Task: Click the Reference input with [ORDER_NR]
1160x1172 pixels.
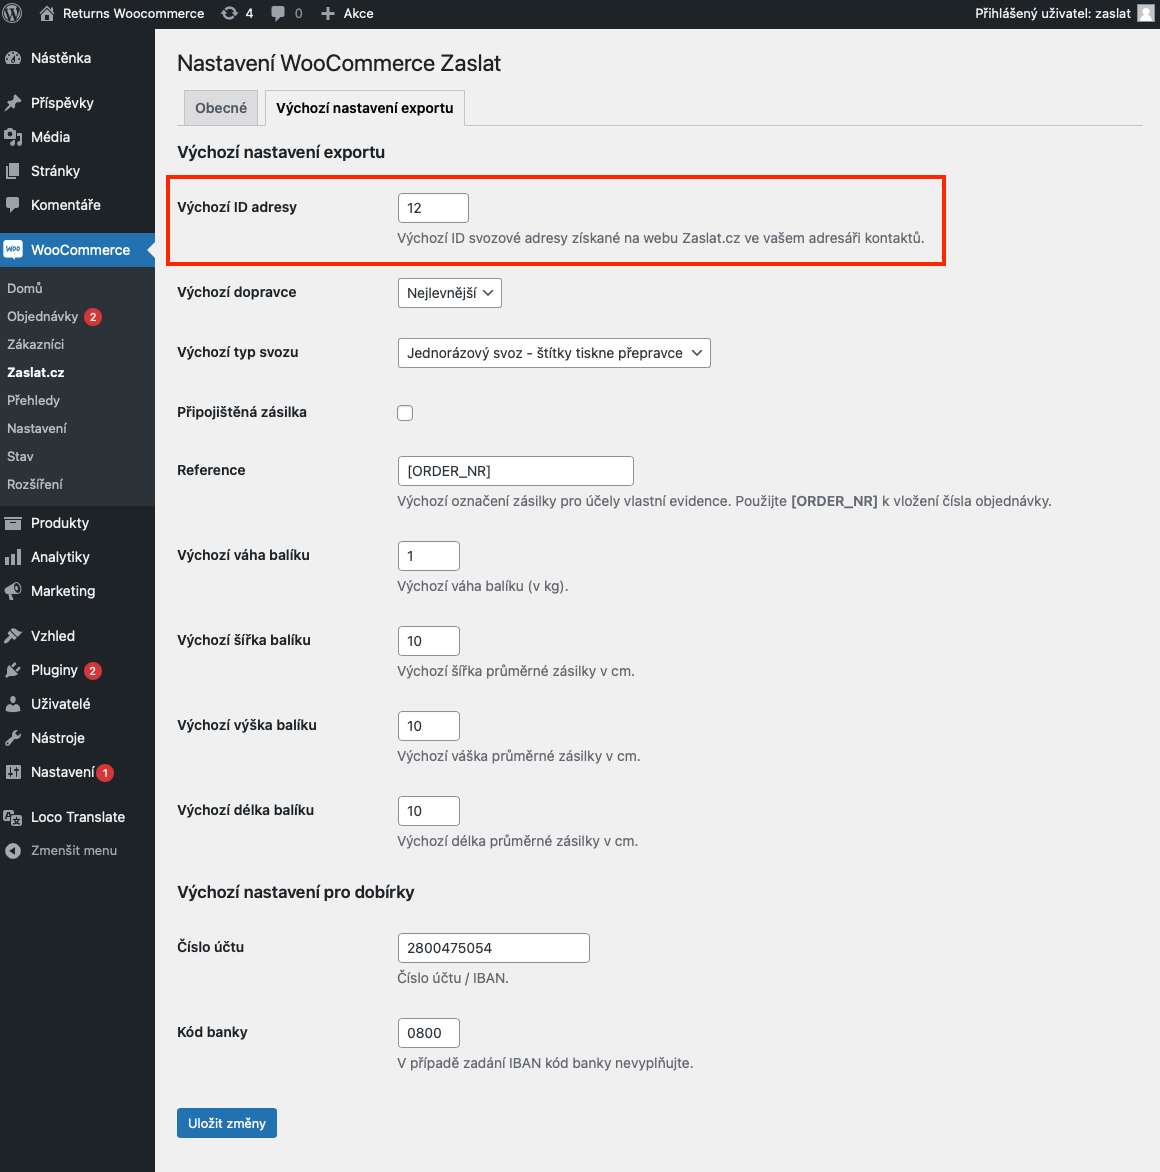Action: (516, 471)
